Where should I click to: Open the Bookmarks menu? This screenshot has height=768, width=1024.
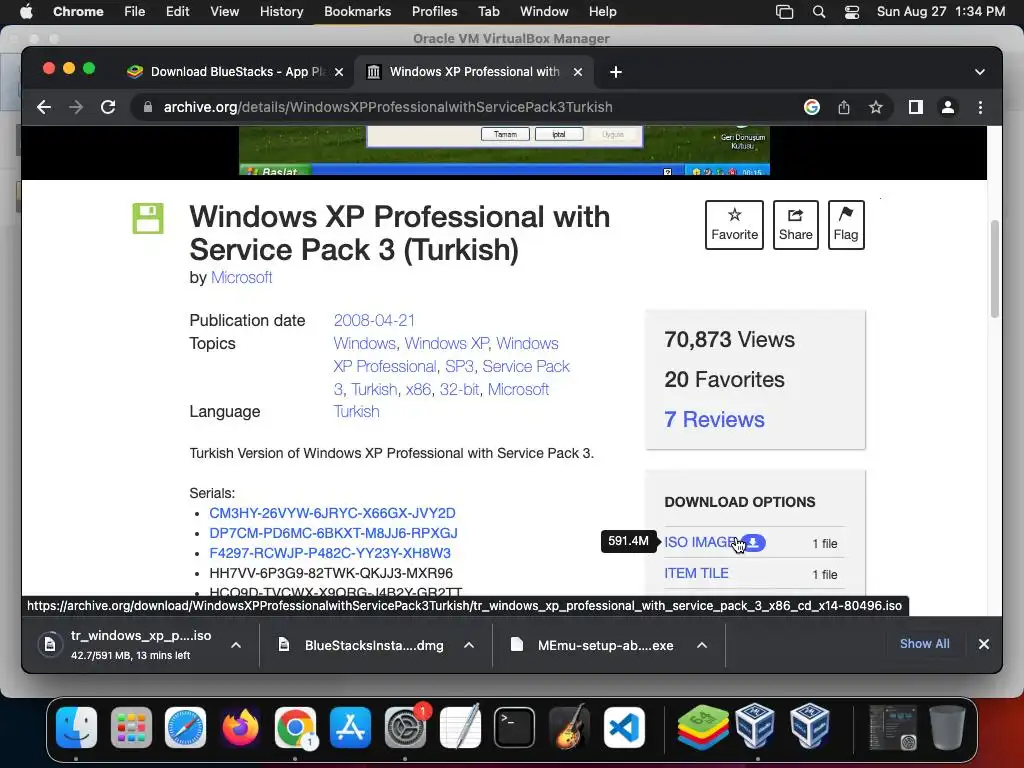357,12
